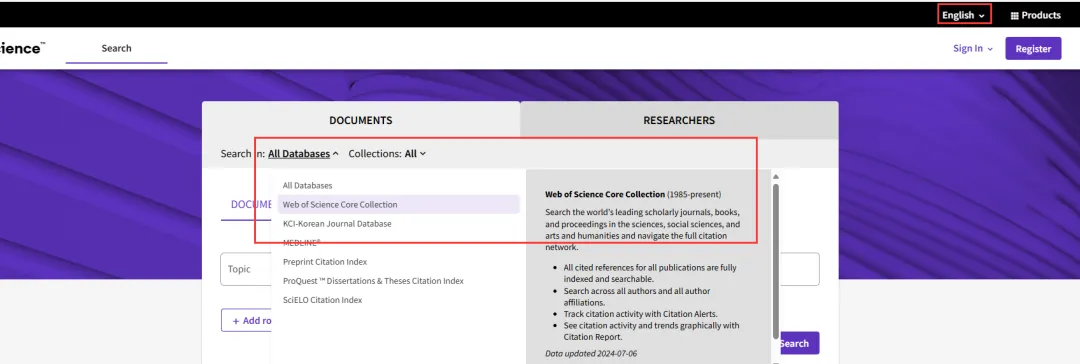The image size is (1080, 364).
Task: Expand the Sign In menu
Action: (x=973, y=48)
